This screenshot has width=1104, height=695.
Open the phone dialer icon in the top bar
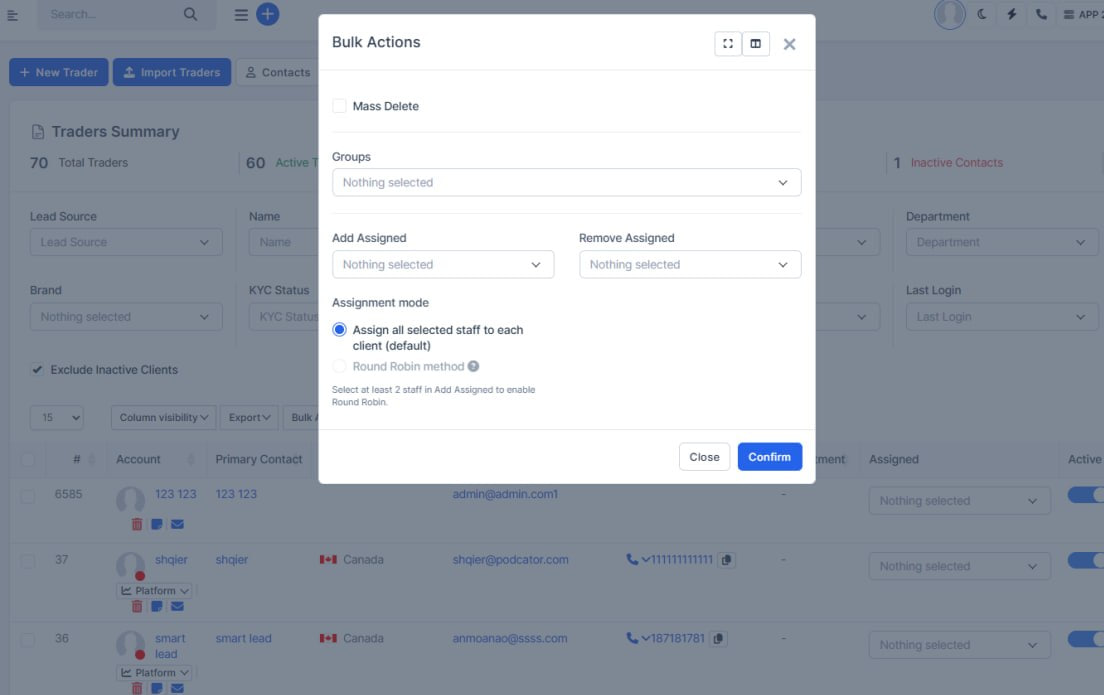[x=1041, y=14]
